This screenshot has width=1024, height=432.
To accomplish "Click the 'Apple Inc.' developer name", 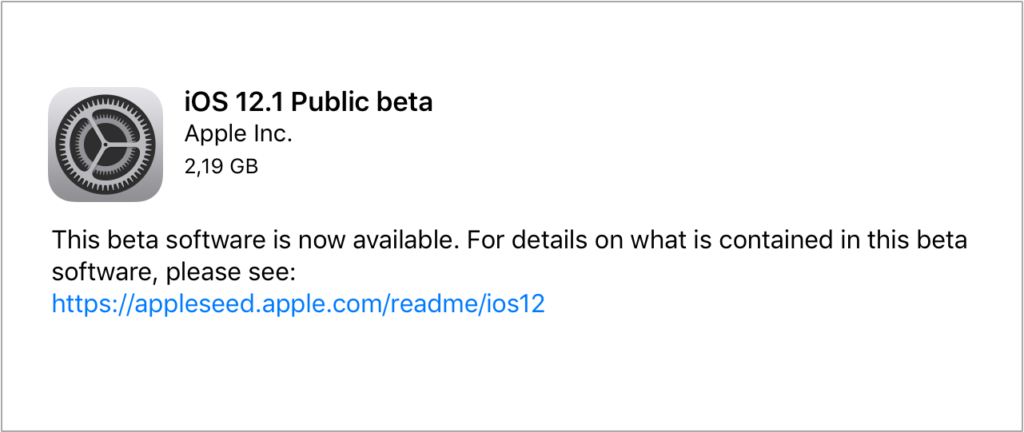I will tap(238, 134).
